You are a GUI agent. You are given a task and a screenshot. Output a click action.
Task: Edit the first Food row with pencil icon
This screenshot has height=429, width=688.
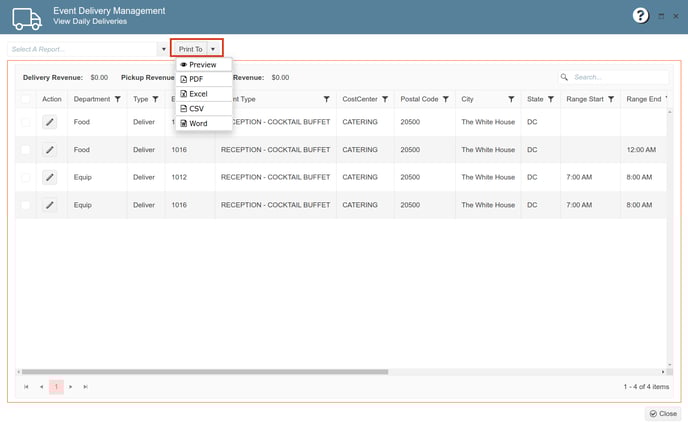click(x=50, y=122)
